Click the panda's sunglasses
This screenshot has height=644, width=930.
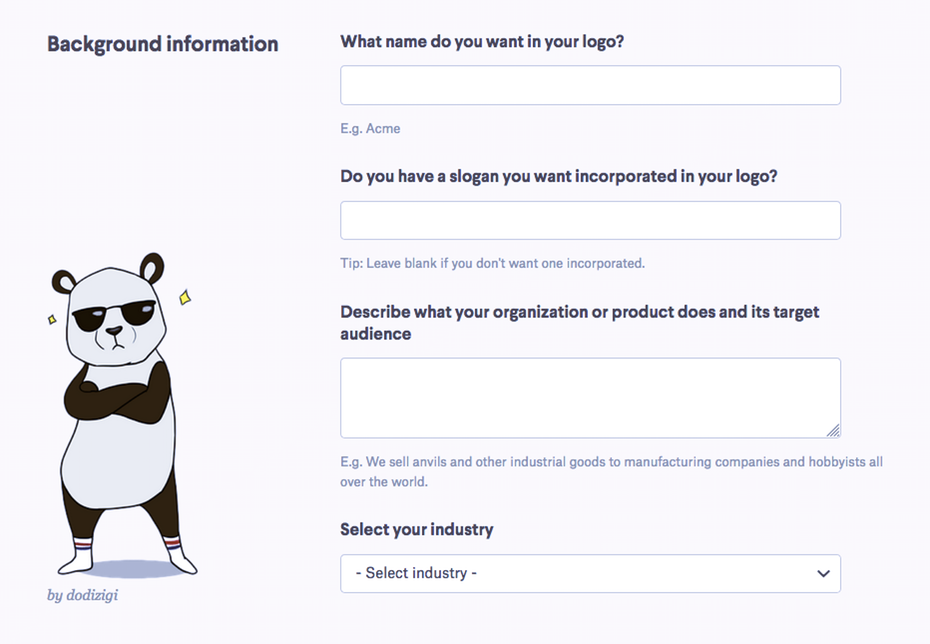(x=114, y=315)
